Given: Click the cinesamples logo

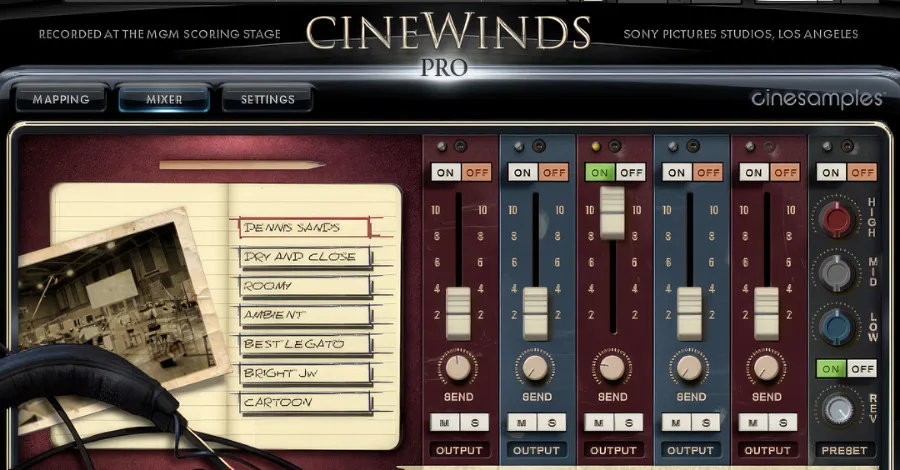Looking at the screenshot, I should (x=817, y=99).
